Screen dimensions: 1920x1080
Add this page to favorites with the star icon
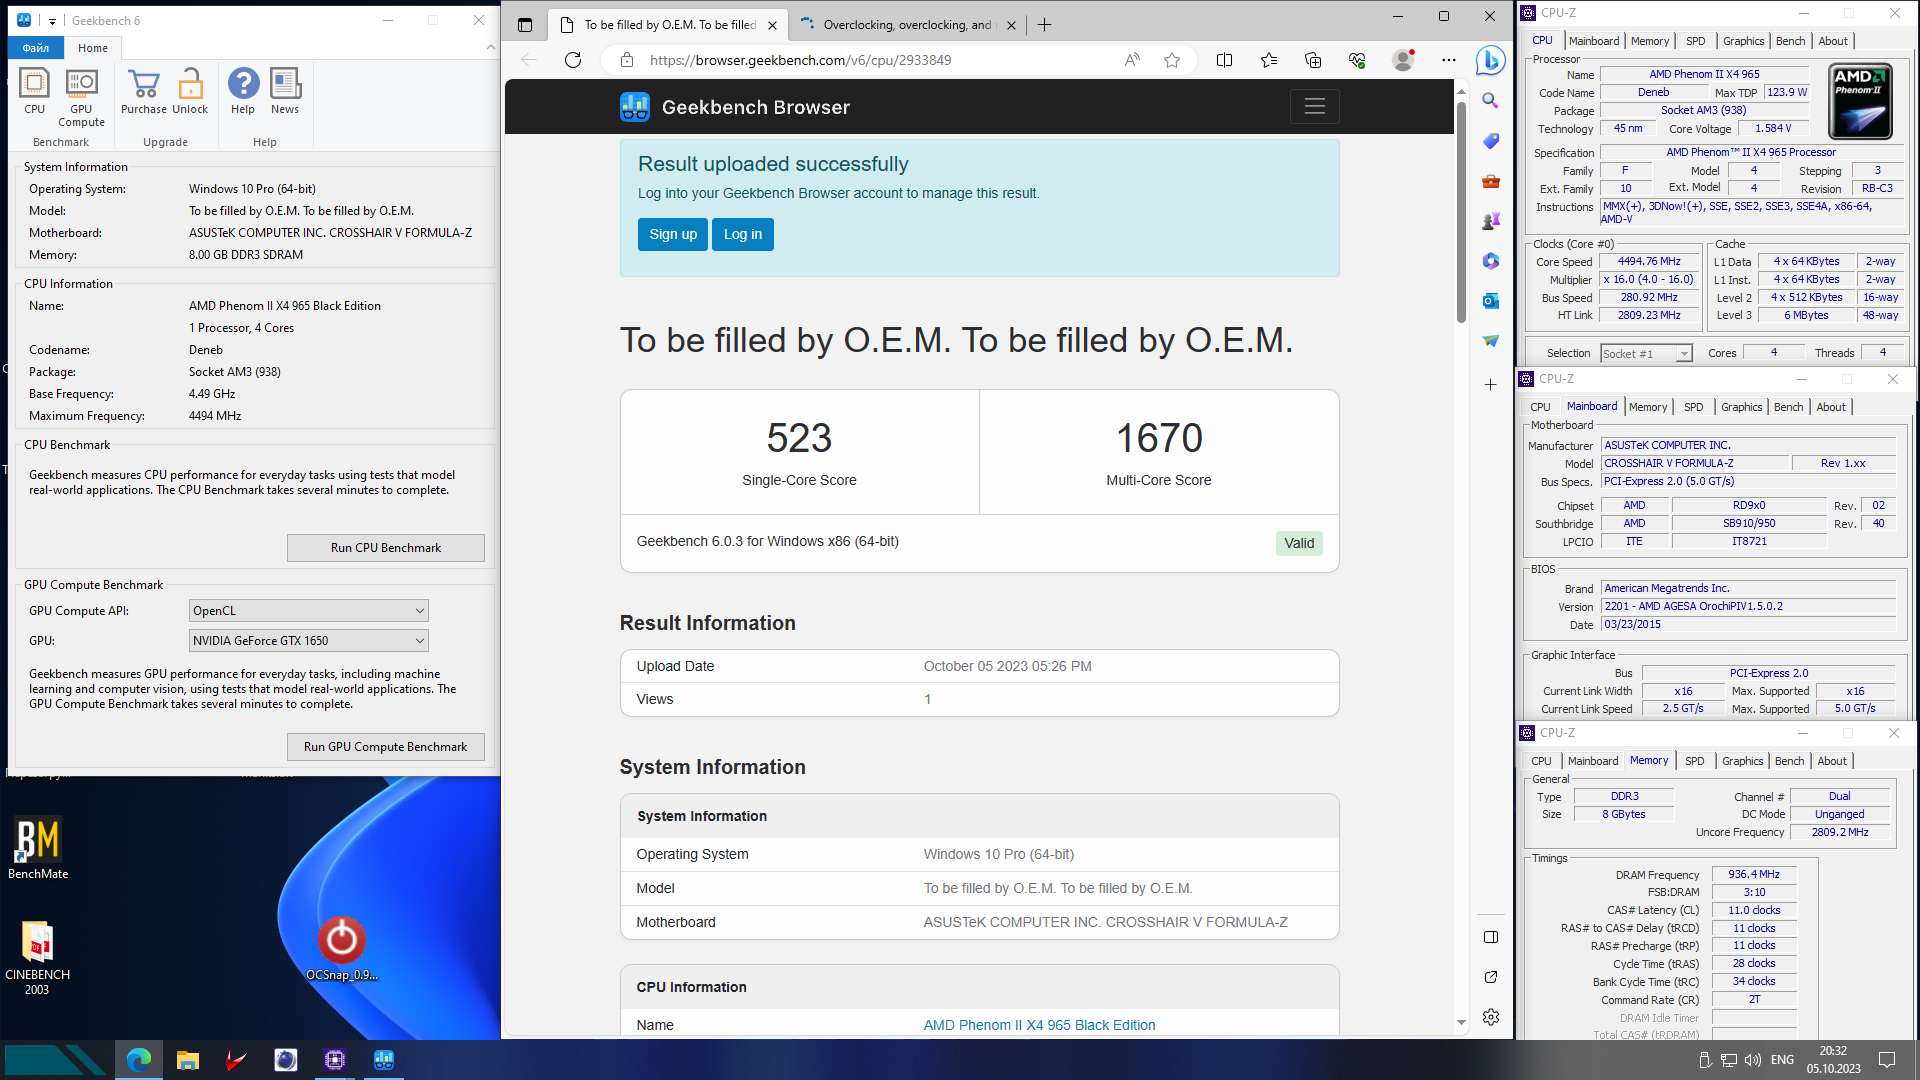click(x=1172, y=60)
